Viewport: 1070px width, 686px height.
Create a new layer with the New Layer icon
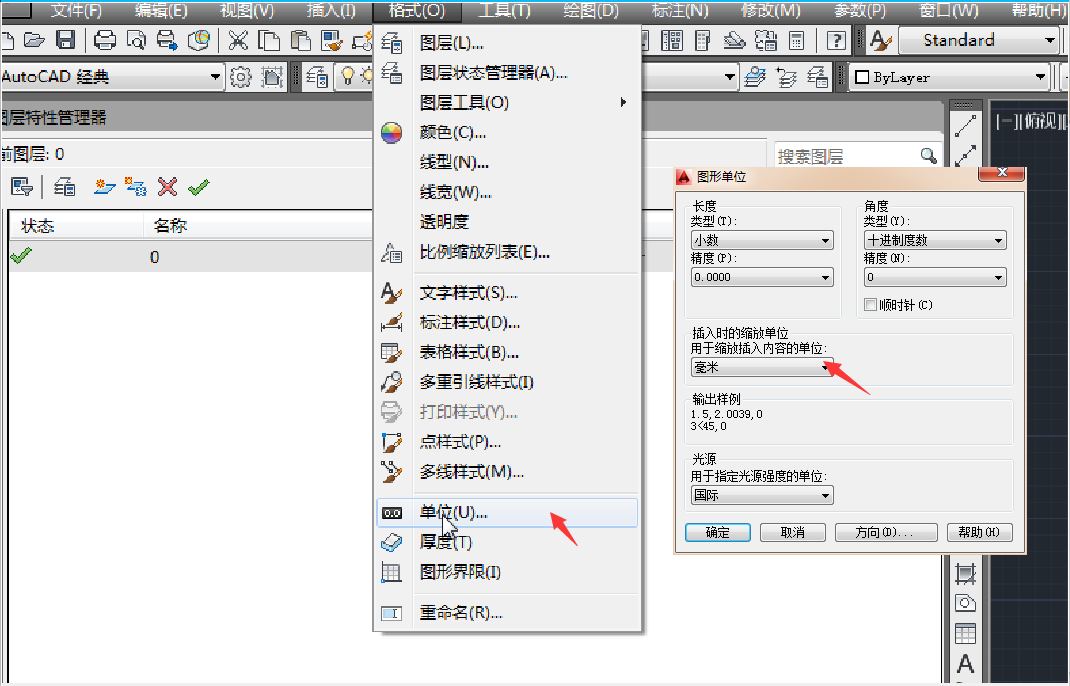pyautogui.click(x=104, y=186)
